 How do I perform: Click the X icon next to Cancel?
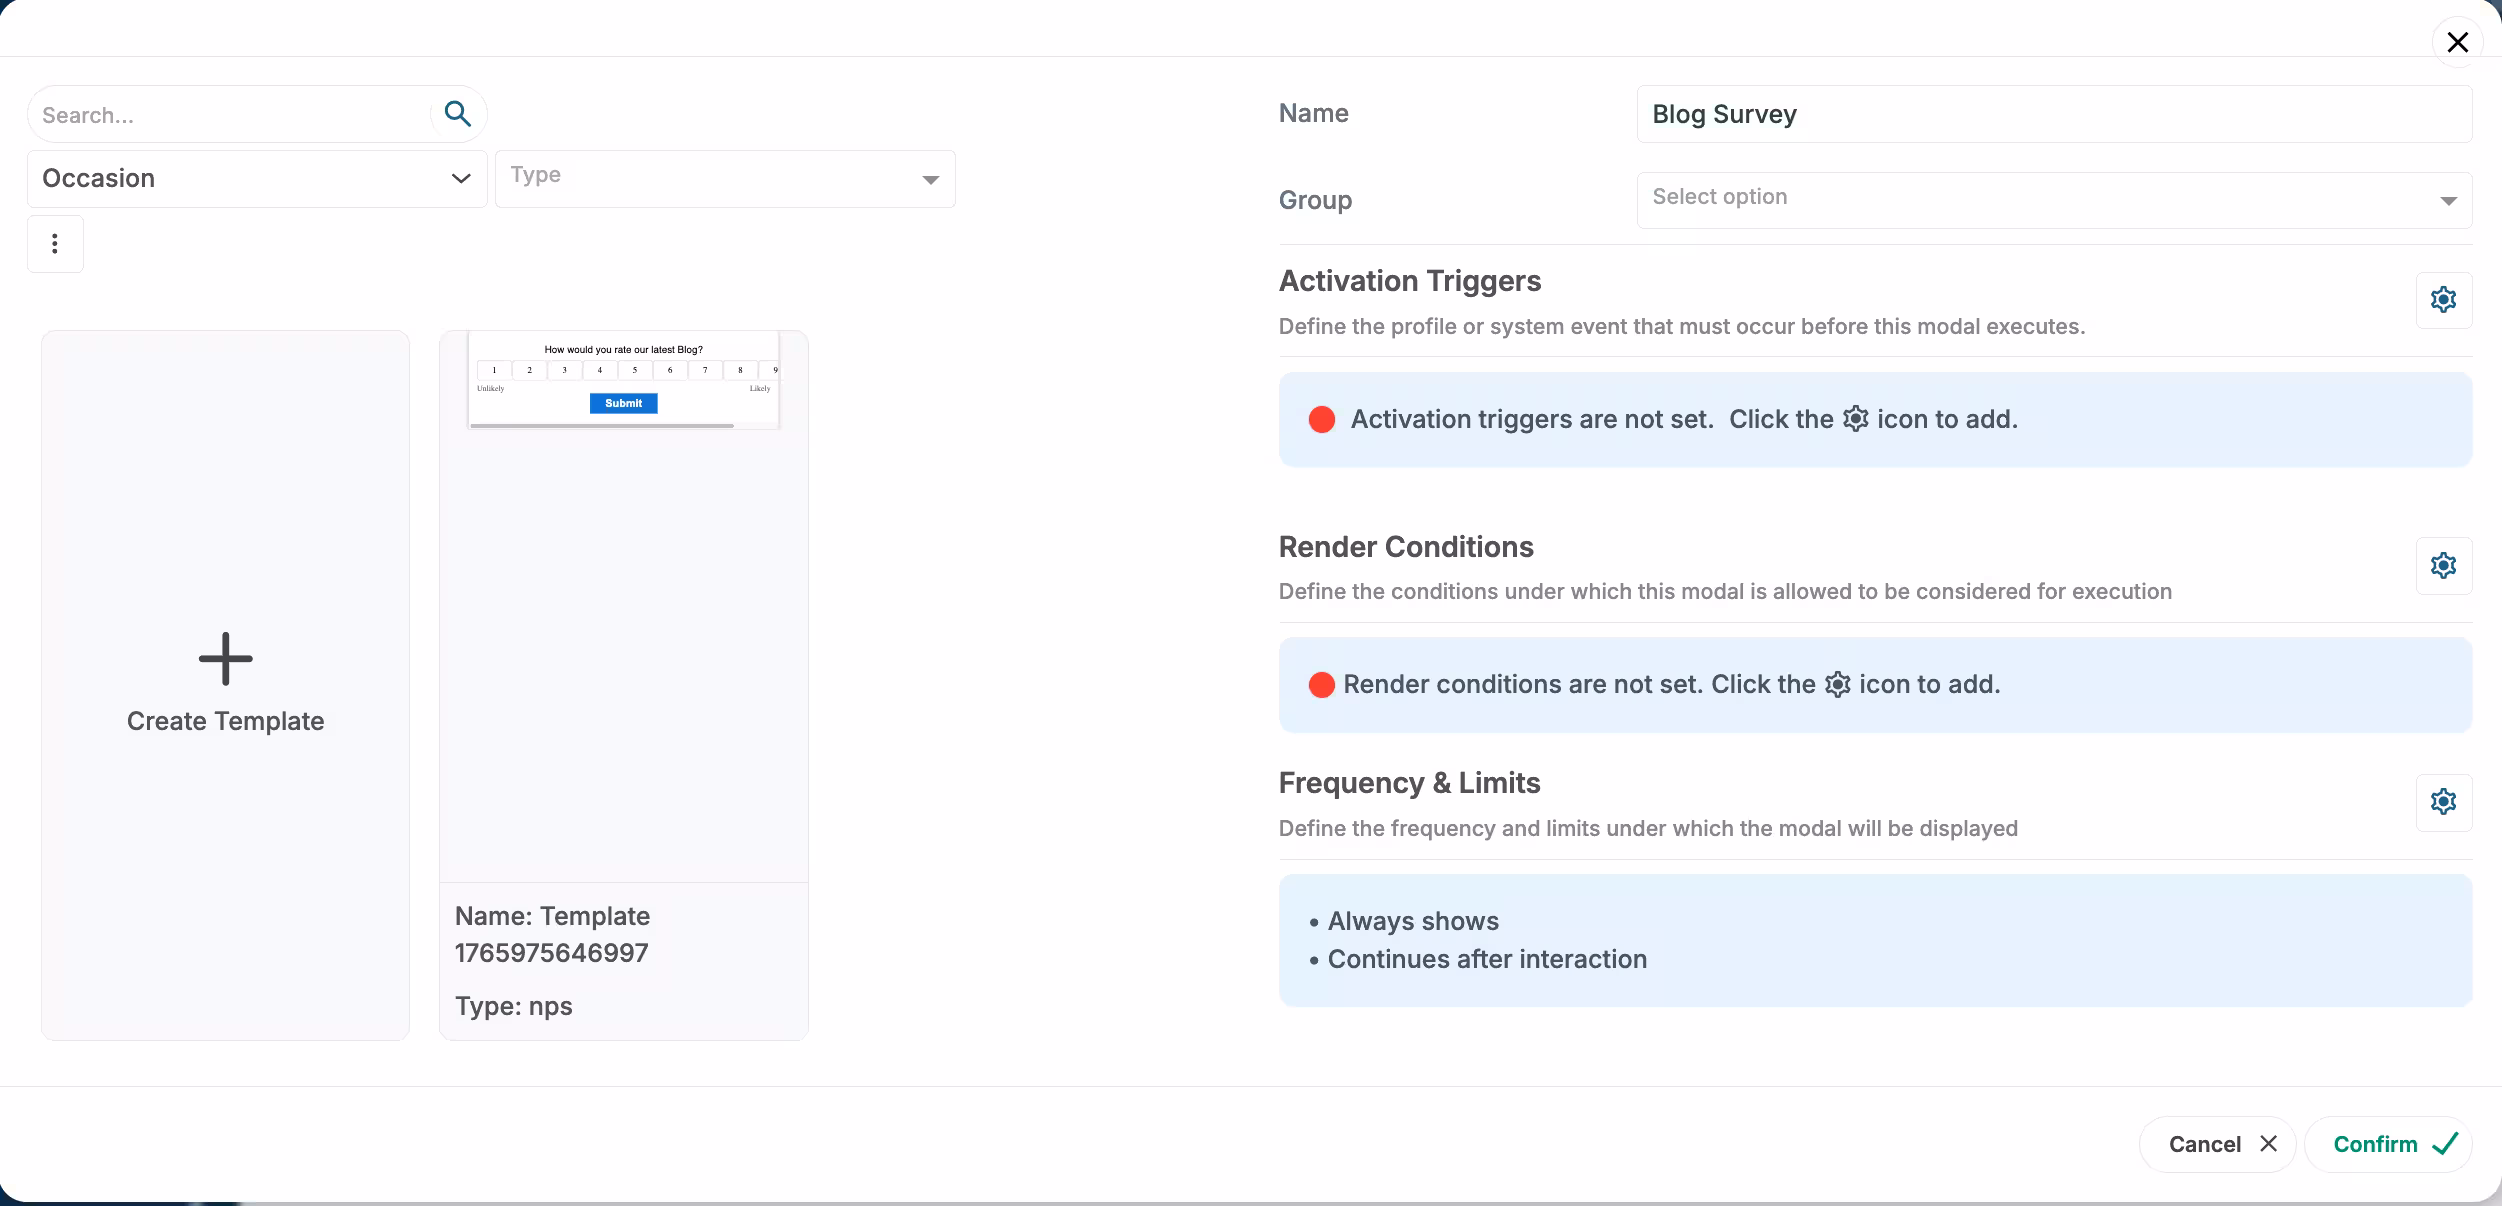[x=2268, y=1143]
